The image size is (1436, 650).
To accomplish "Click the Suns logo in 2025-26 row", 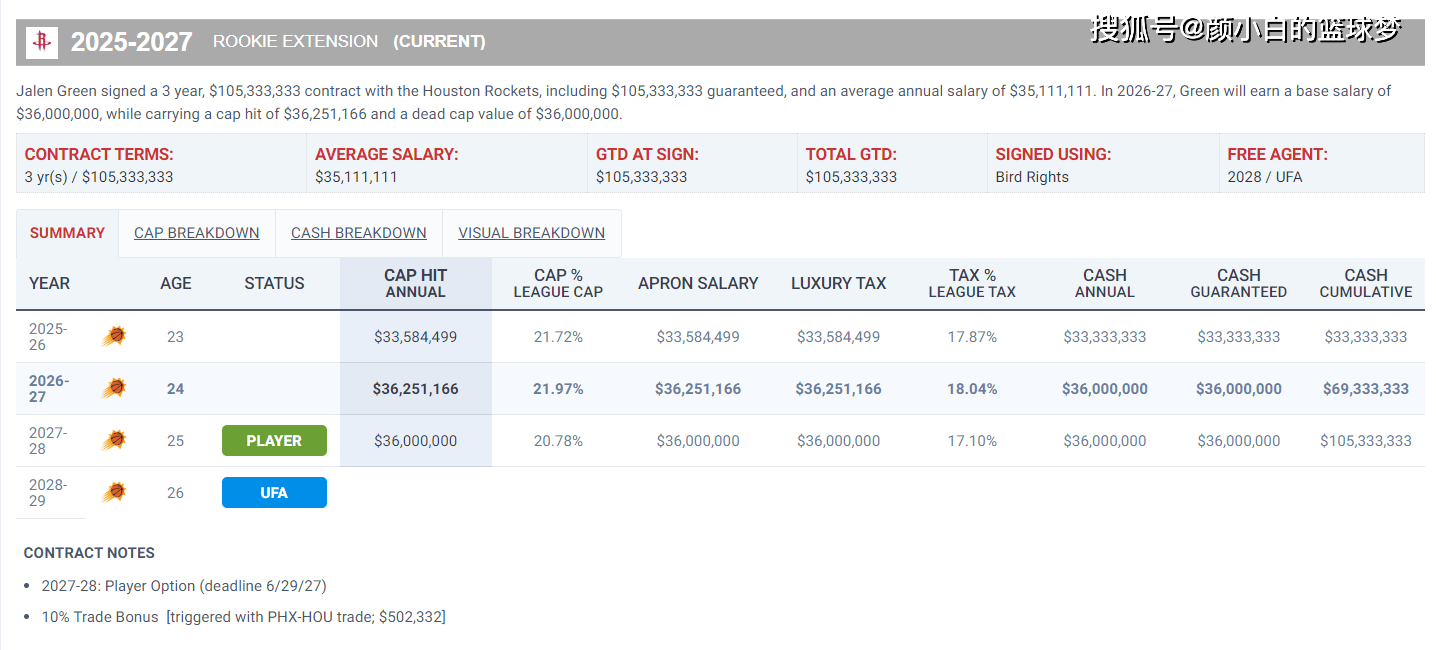I will pyautogui.click(x=114, y=337).
